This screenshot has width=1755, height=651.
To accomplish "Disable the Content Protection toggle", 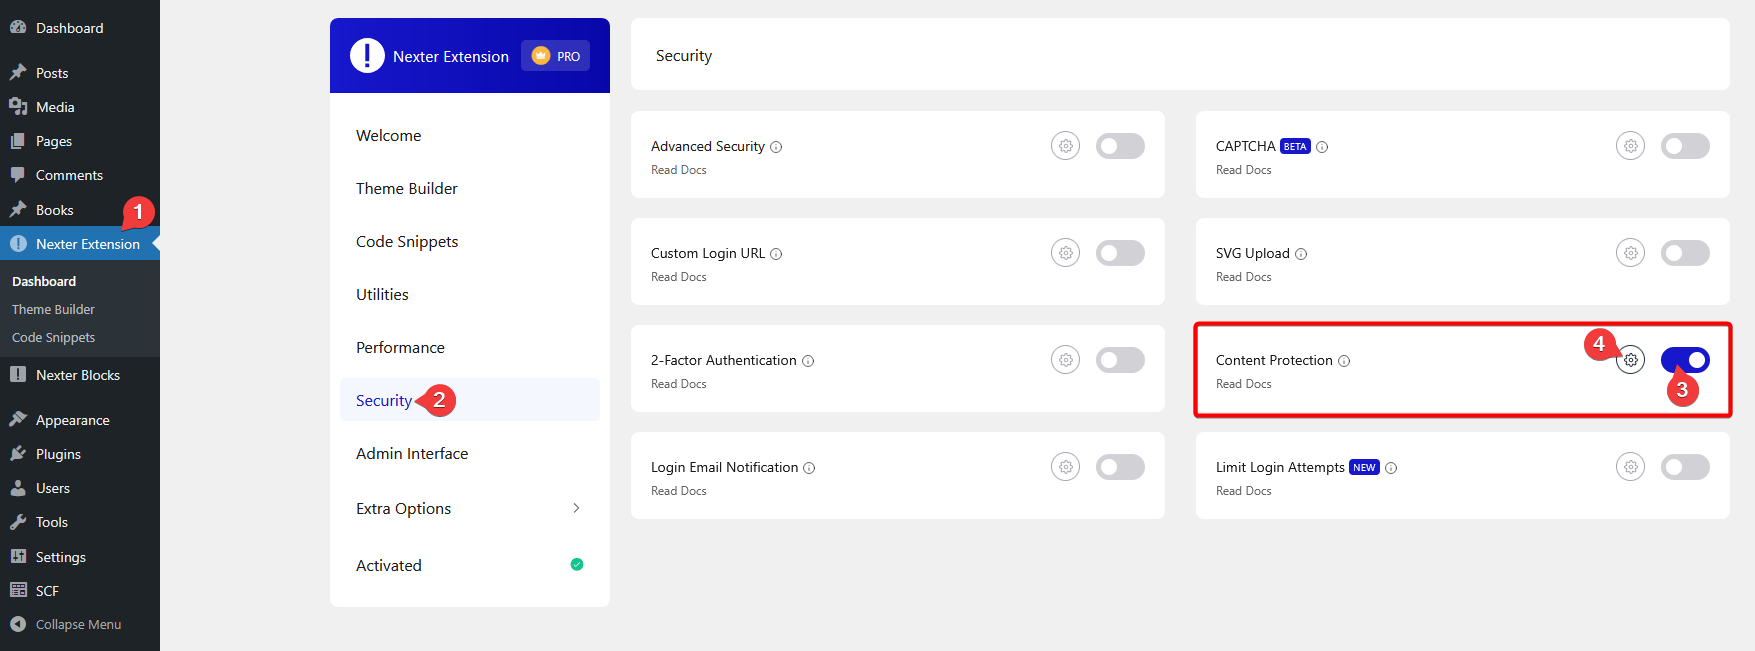I will coord(1685,360).
